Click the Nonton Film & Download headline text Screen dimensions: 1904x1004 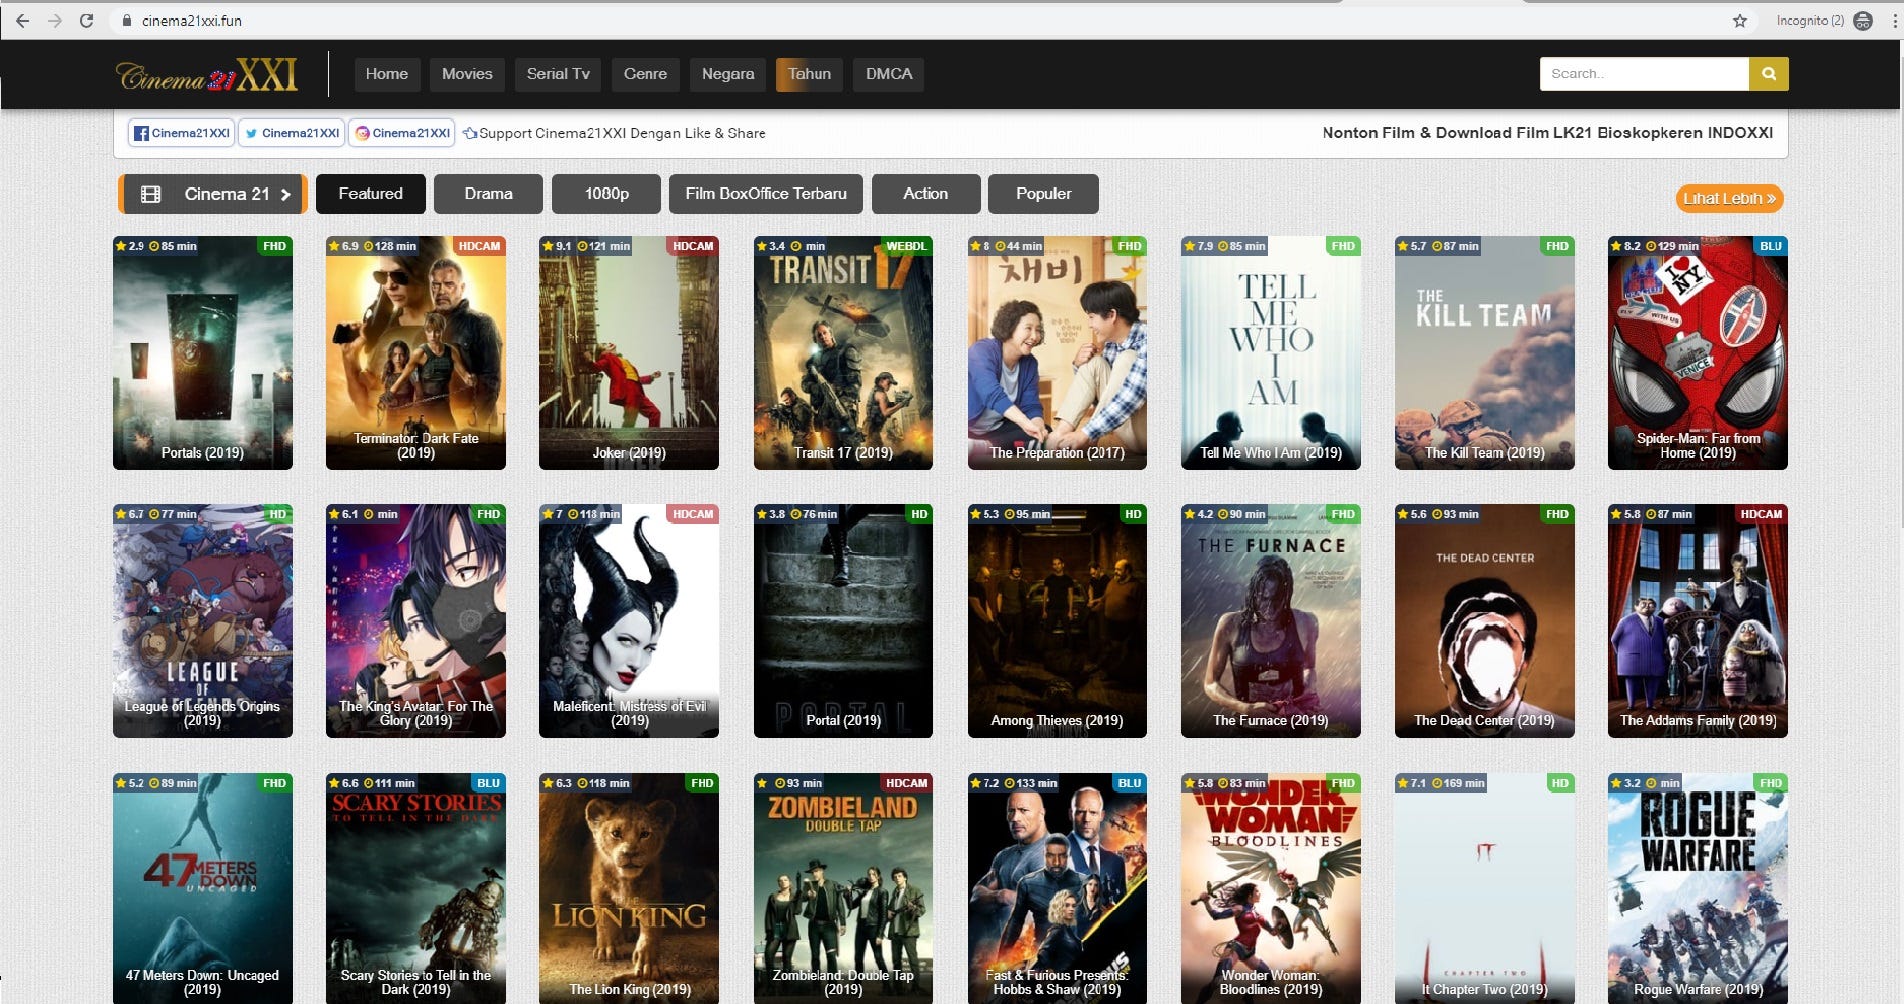1547,133
